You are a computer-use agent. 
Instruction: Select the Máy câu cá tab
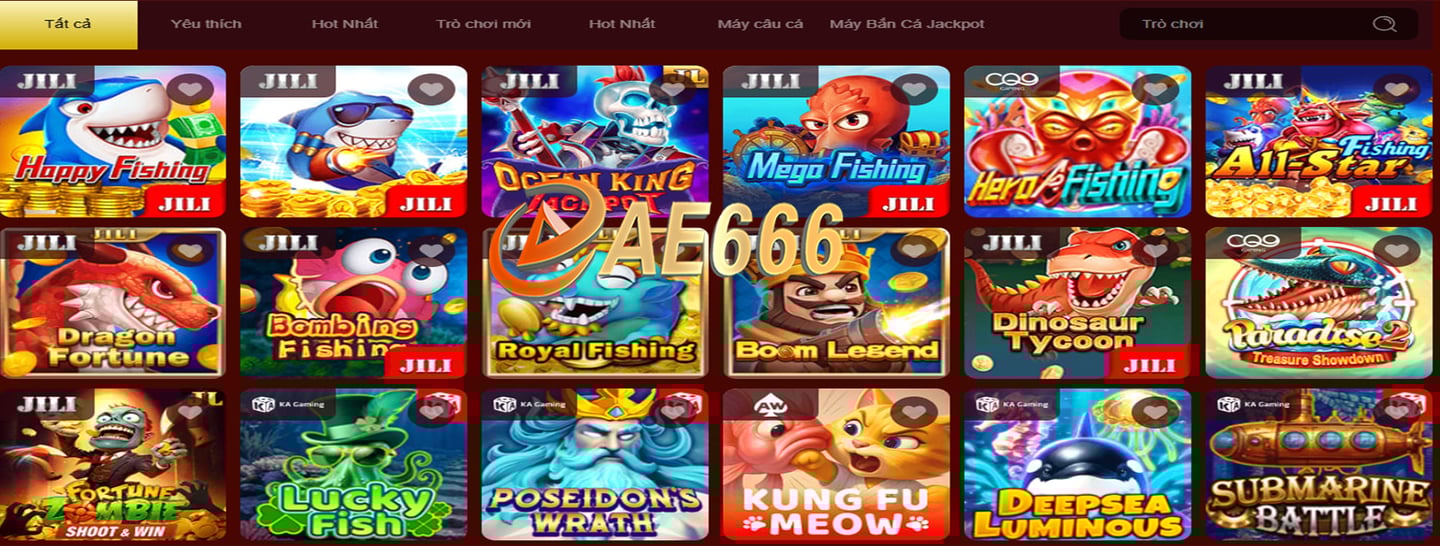point(760,24)
